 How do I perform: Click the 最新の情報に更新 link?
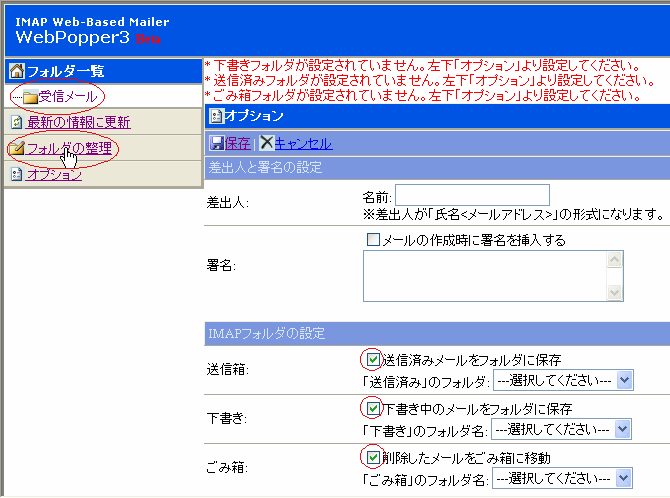pos(79,123)
